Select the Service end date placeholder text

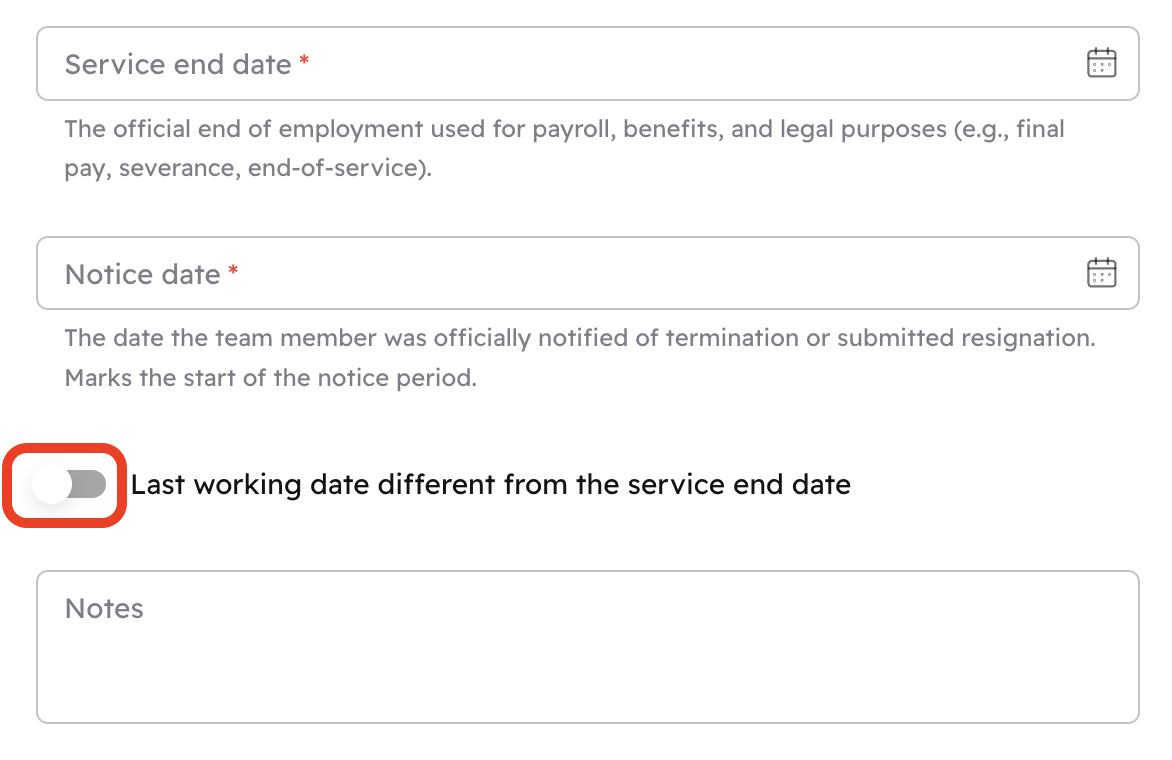[x=178, y=65]
